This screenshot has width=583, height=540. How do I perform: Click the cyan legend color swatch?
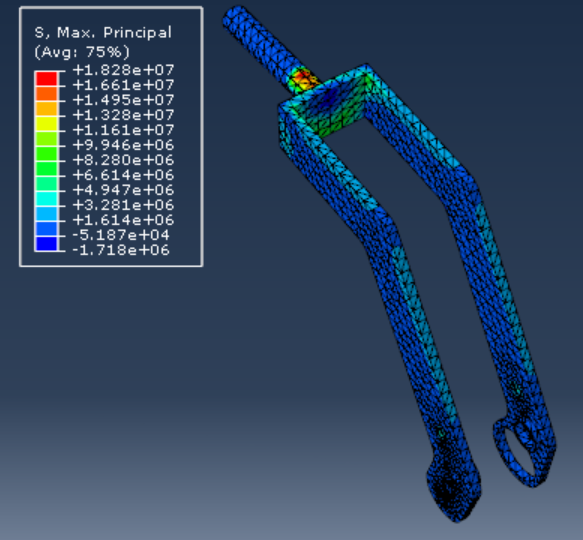46,198
